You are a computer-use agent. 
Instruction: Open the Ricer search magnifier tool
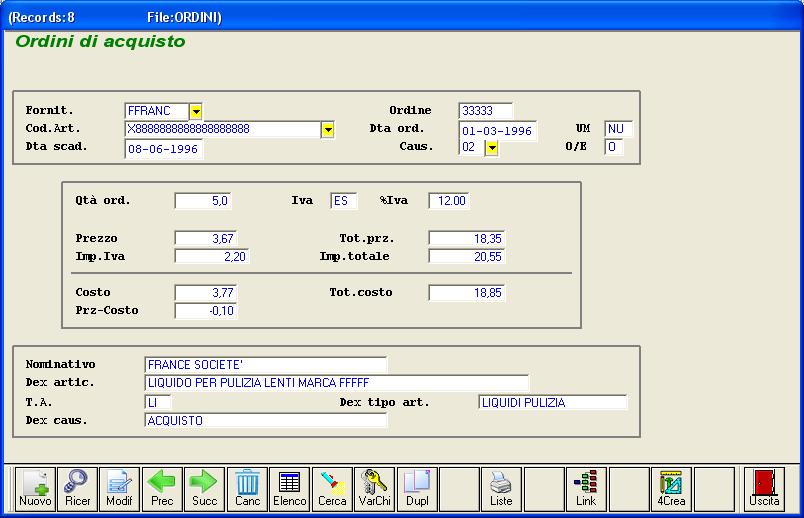click(x=77, y=489)
